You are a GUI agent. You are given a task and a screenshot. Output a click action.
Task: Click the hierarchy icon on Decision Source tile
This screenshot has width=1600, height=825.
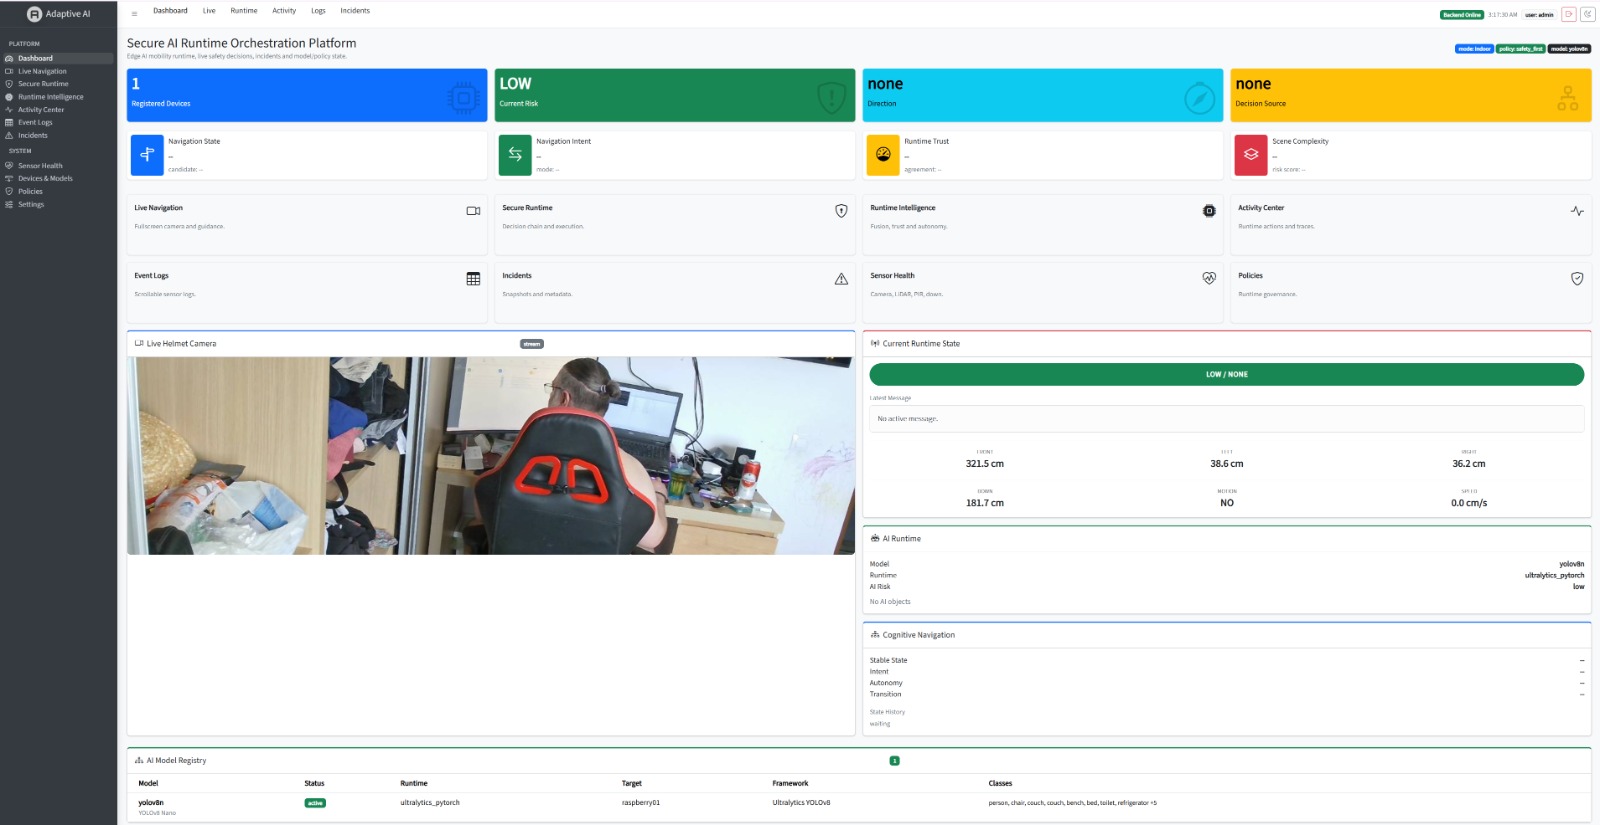(1568, 98)
